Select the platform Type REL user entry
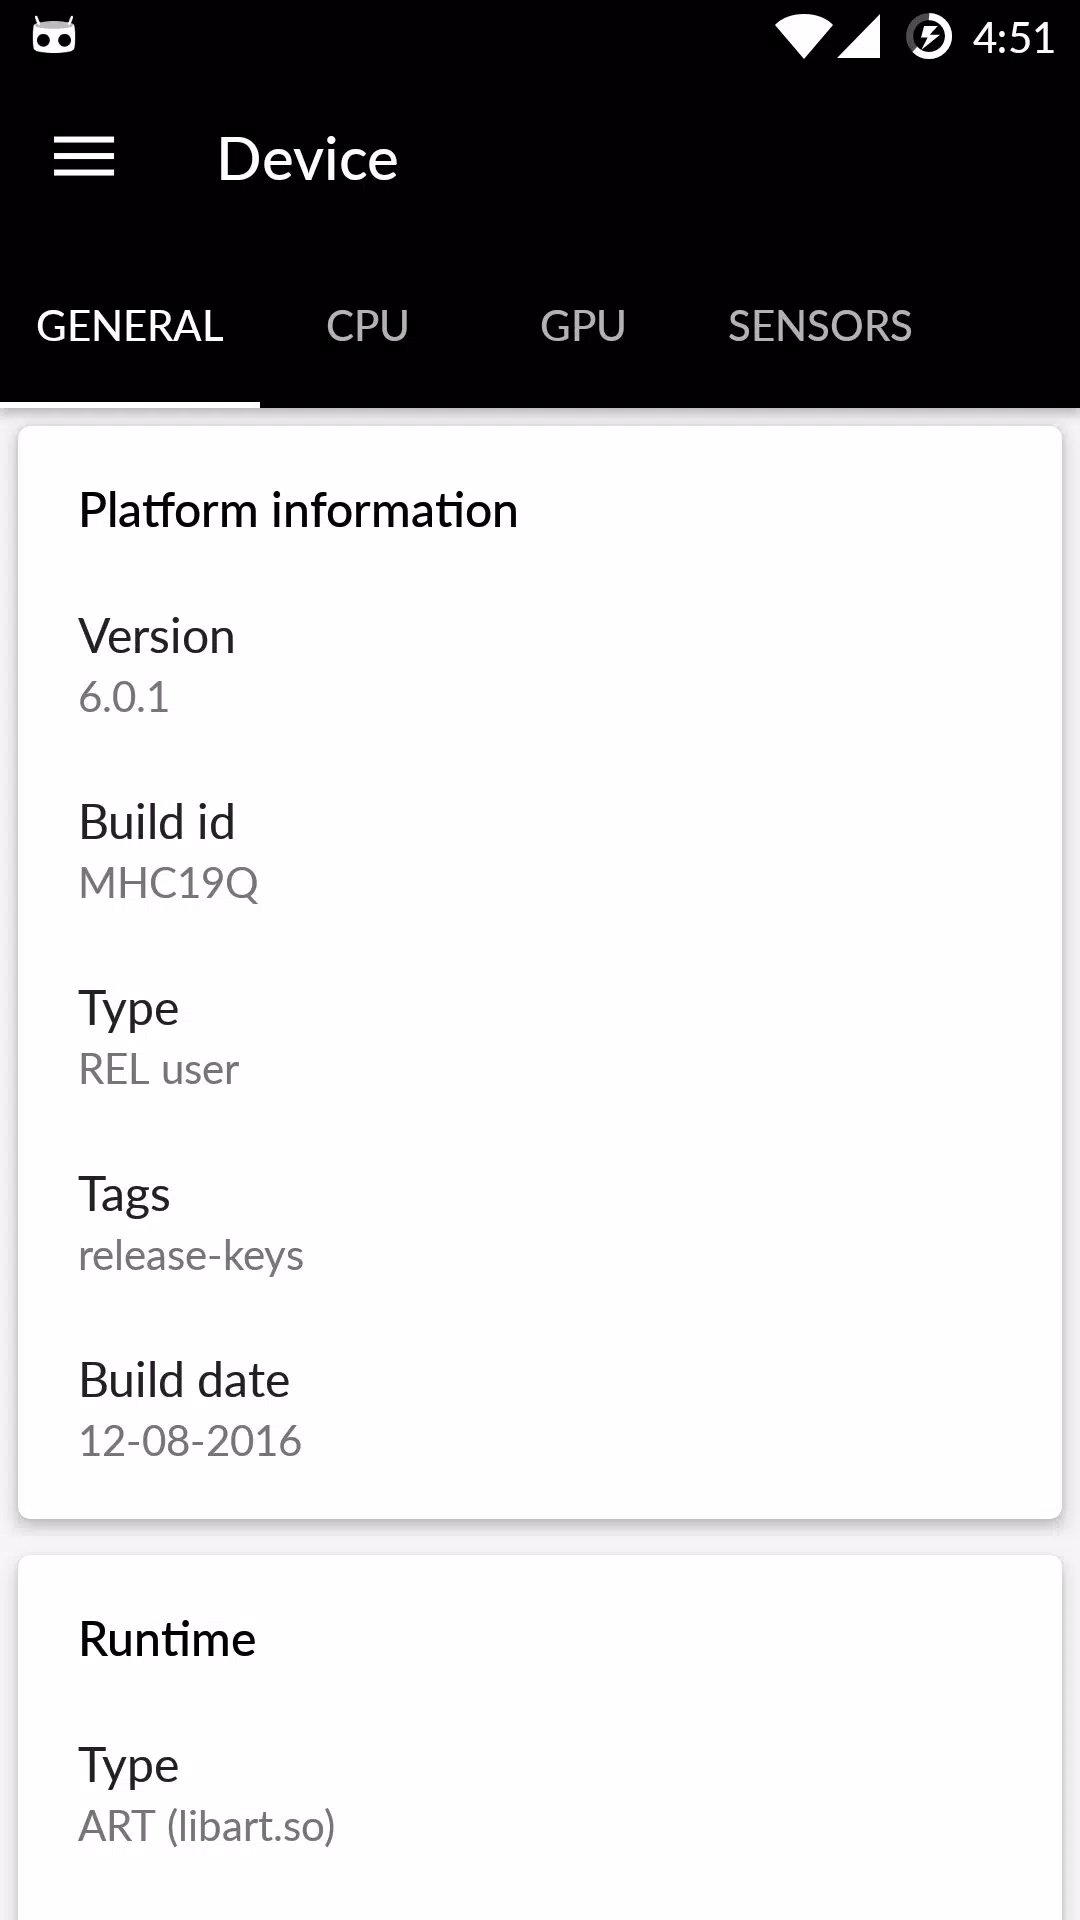This screenshot has height=1920, width=1080. pos(540,1038)
